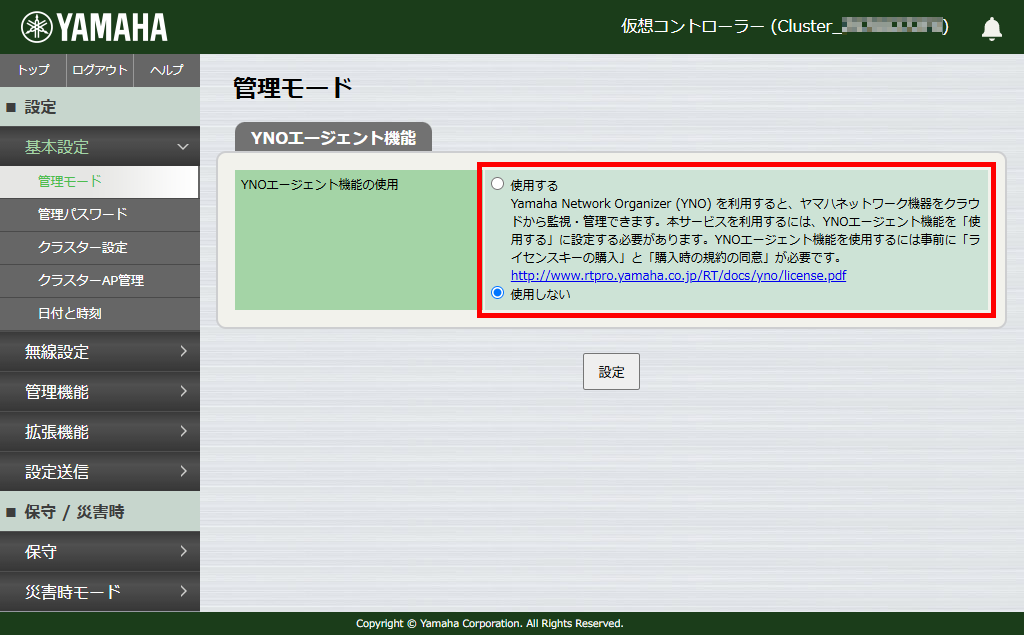Click the 仮想コントローラー cluster title
1024x635 pixels.
pyautogui.click(x=784, y=26)
